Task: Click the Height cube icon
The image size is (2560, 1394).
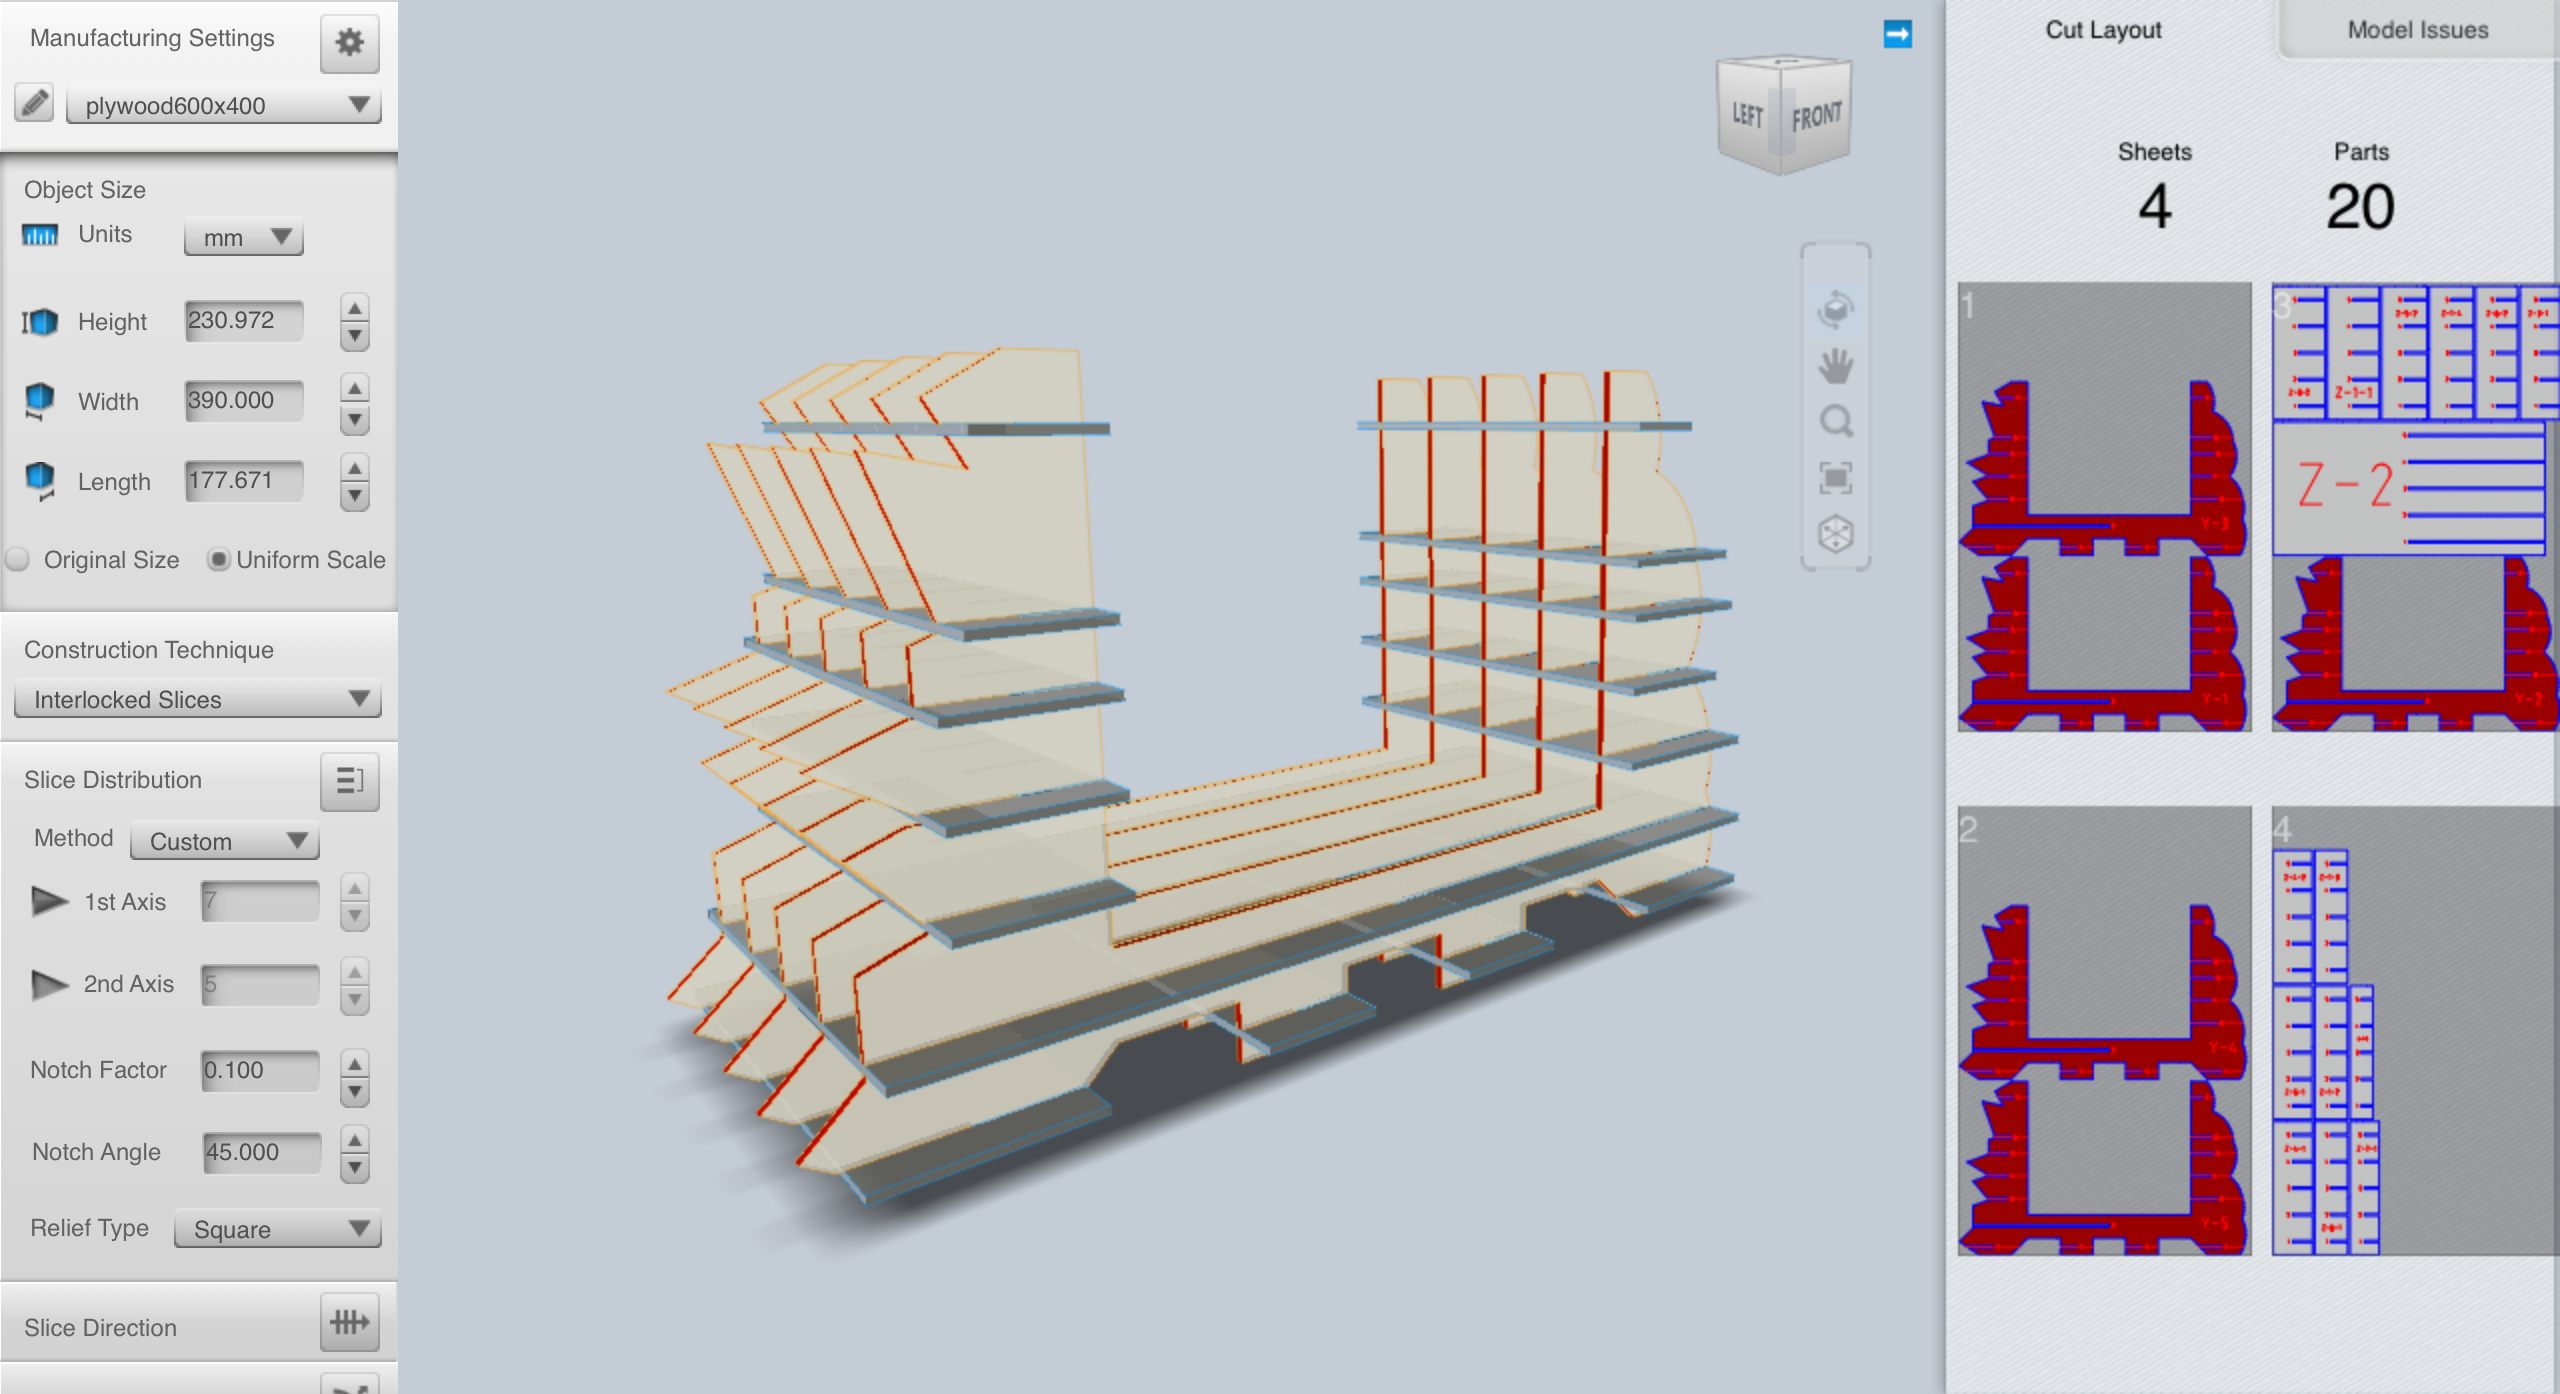Action: 40,322
